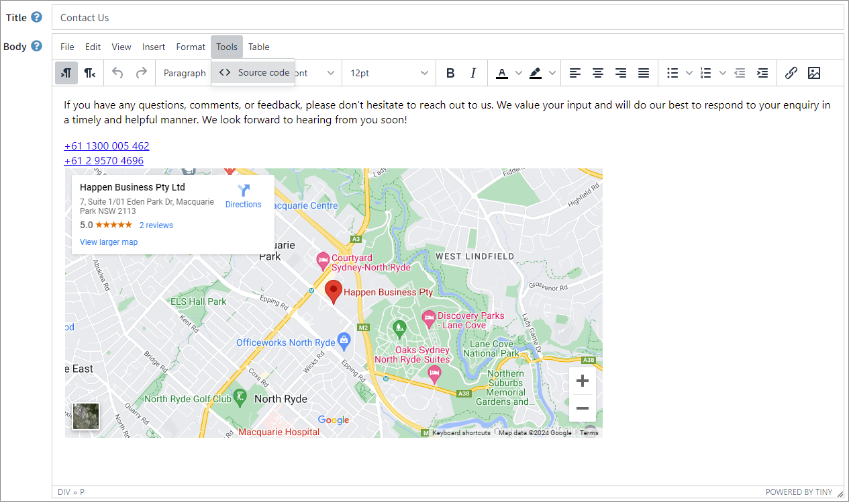Center align the text
The image size is (849, 502).
[598, 73]
